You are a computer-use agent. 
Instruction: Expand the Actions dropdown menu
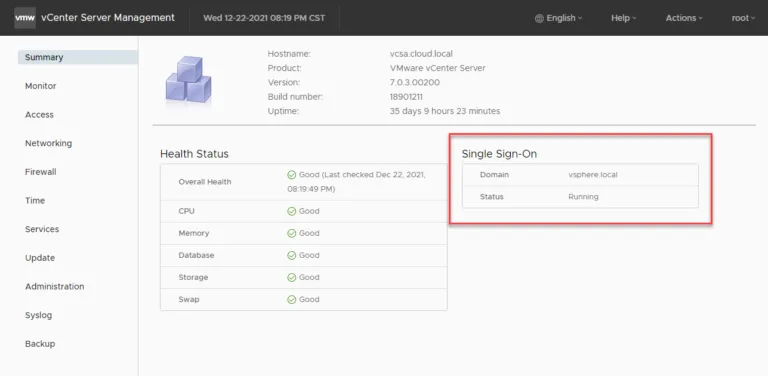[684, 18]
